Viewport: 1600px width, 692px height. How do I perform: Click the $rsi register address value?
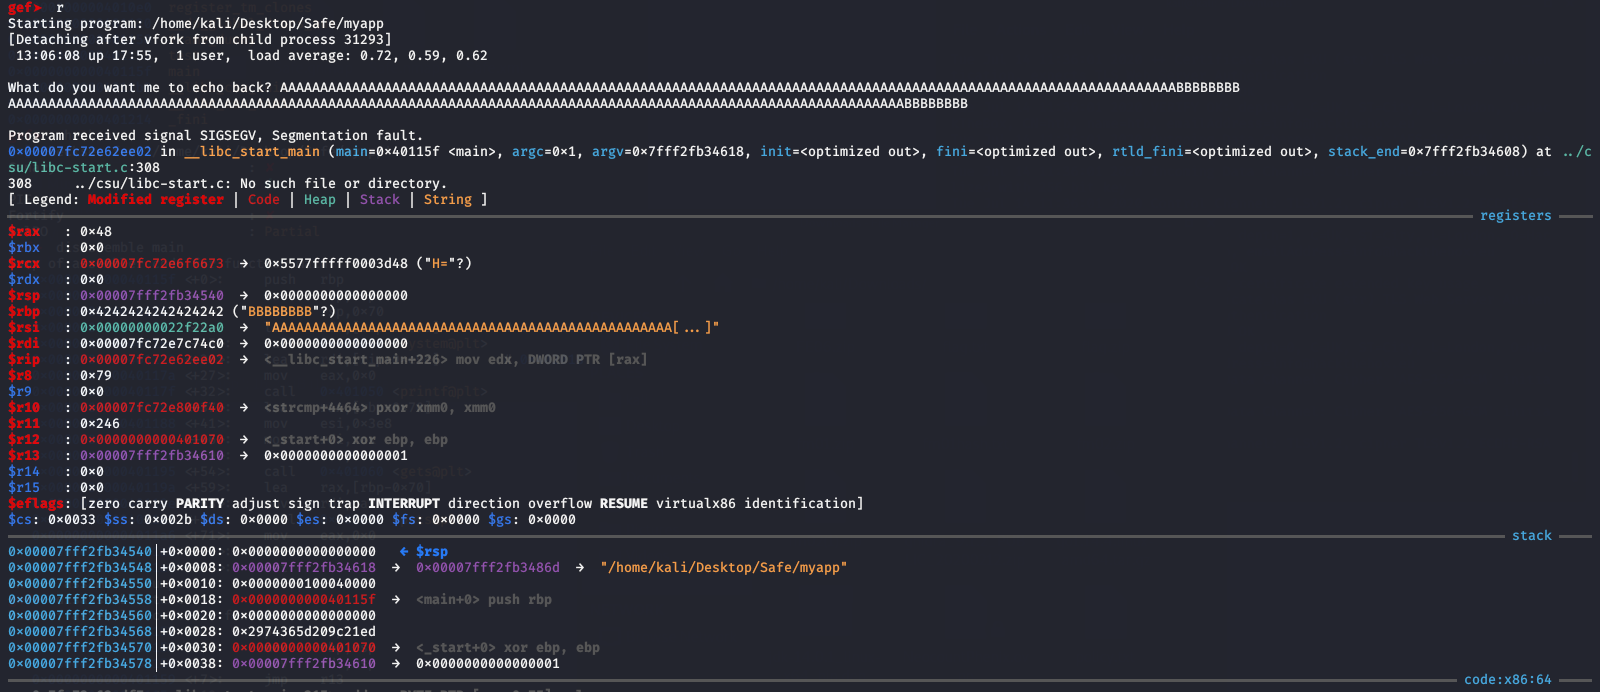click(x=152, y=327)
